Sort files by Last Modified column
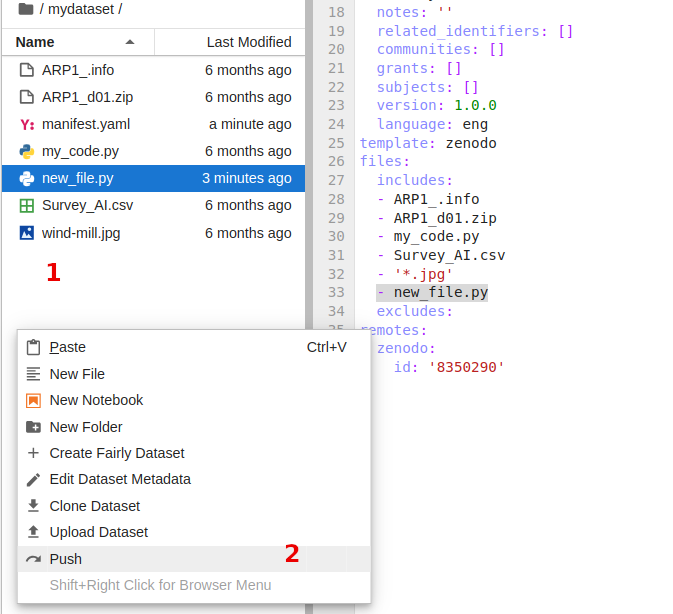 [249, 42]
